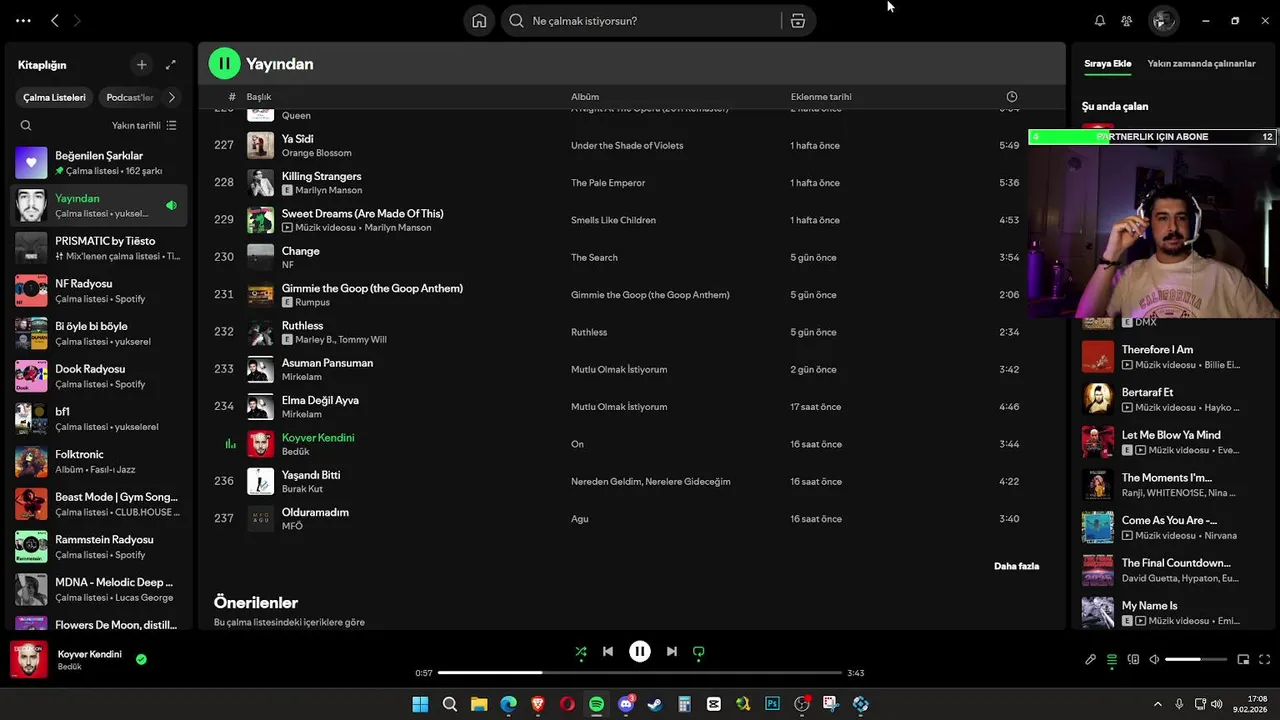This screenshot has height=720, width=1280.
Task: Open Windows Start menu
Action: pos(420,704)
